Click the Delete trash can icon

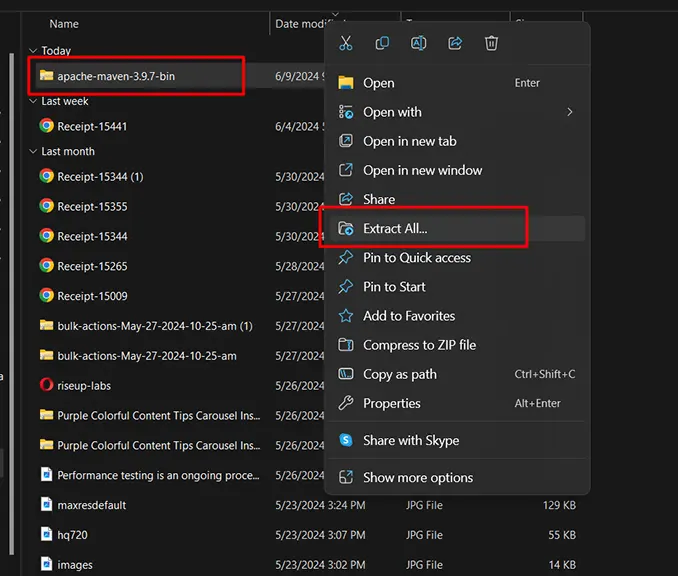tap(491, 43)
